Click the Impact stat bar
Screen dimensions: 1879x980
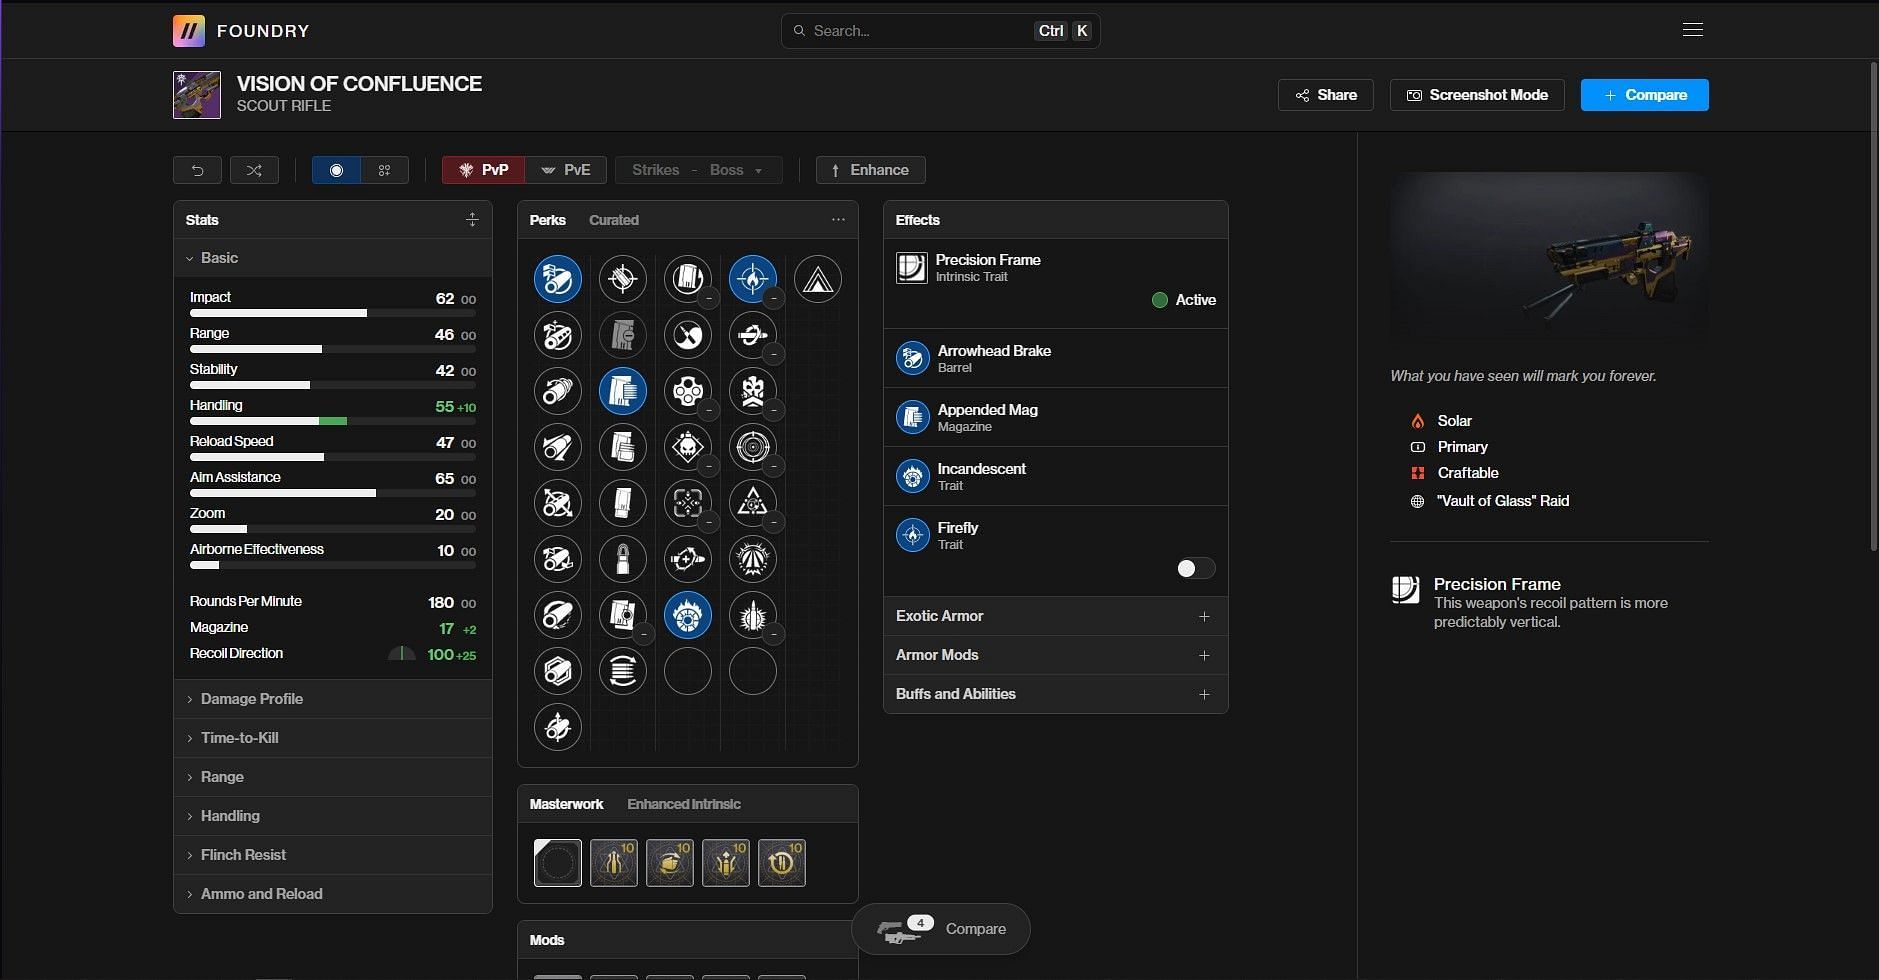[x=333, y=313]
